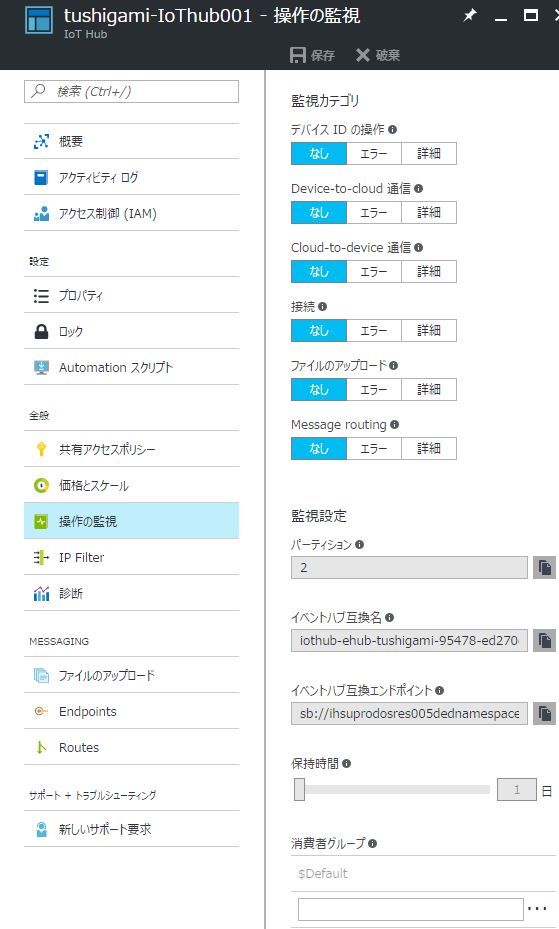559x929 pixels.
Task: Click the info icon next to Message routing
Action: coord(394,424)
